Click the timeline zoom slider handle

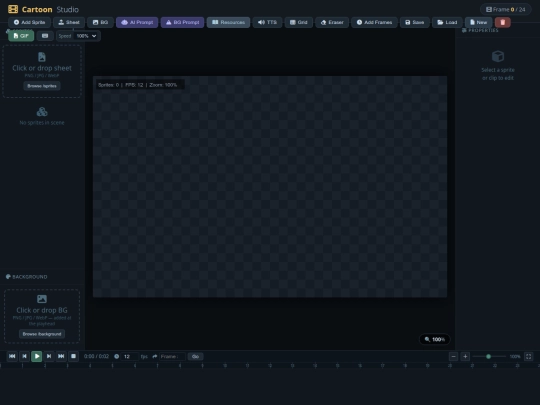488,356
